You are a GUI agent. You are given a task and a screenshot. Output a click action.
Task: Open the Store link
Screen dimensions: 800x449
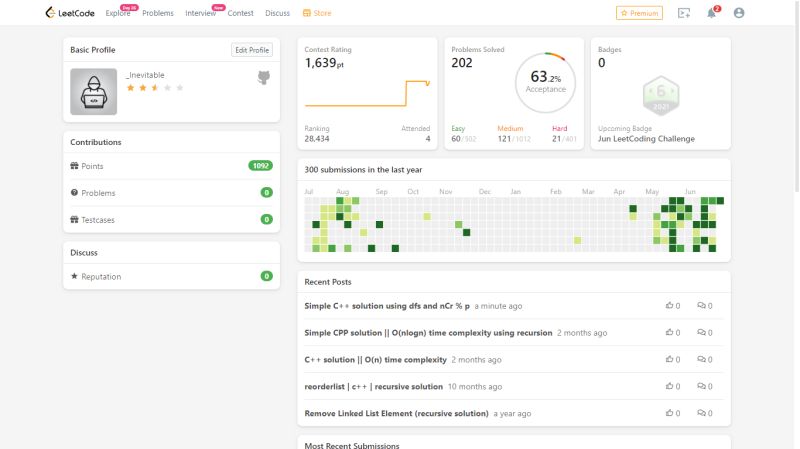coord(317,13)
